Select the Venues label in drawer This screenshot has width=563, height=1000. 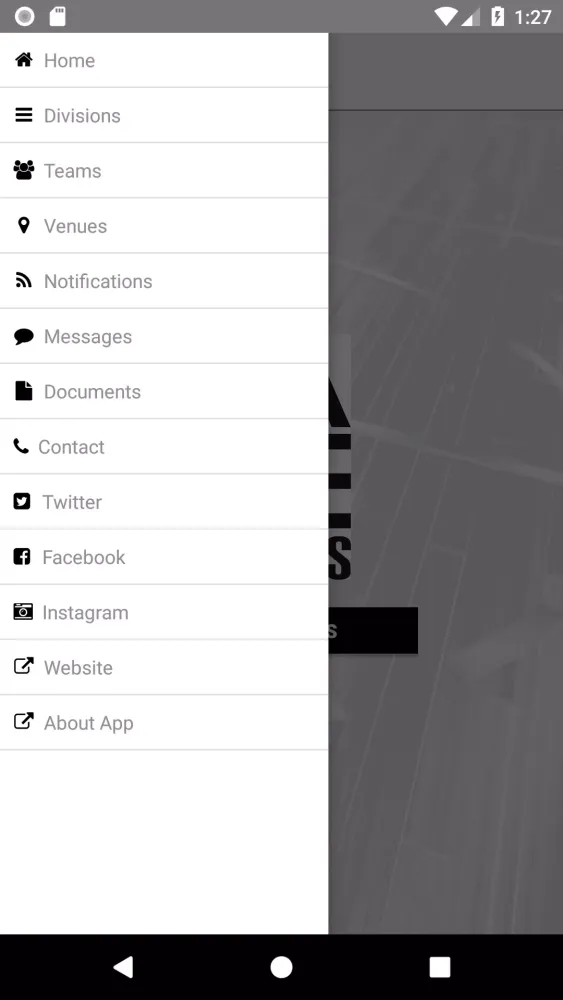click(75, 226)
